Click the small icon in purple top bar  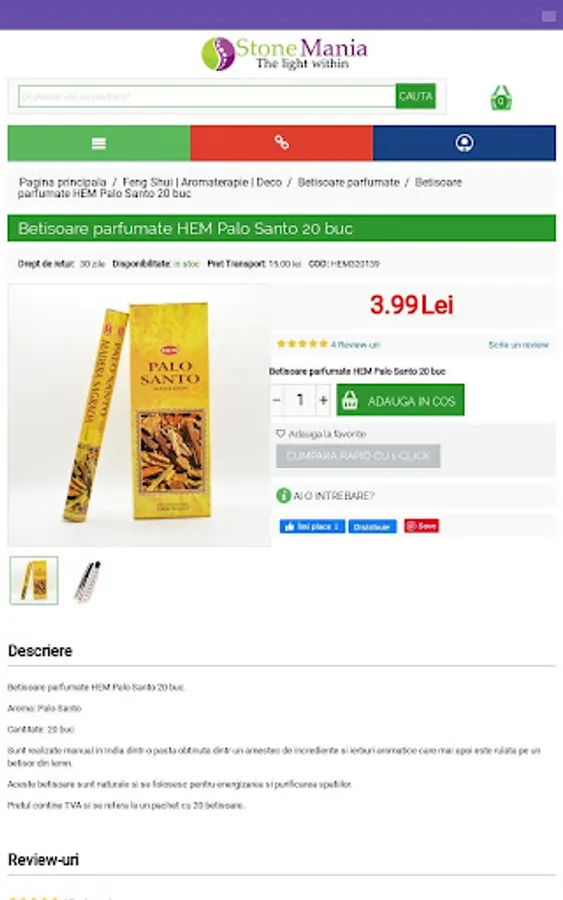(549, 16)
